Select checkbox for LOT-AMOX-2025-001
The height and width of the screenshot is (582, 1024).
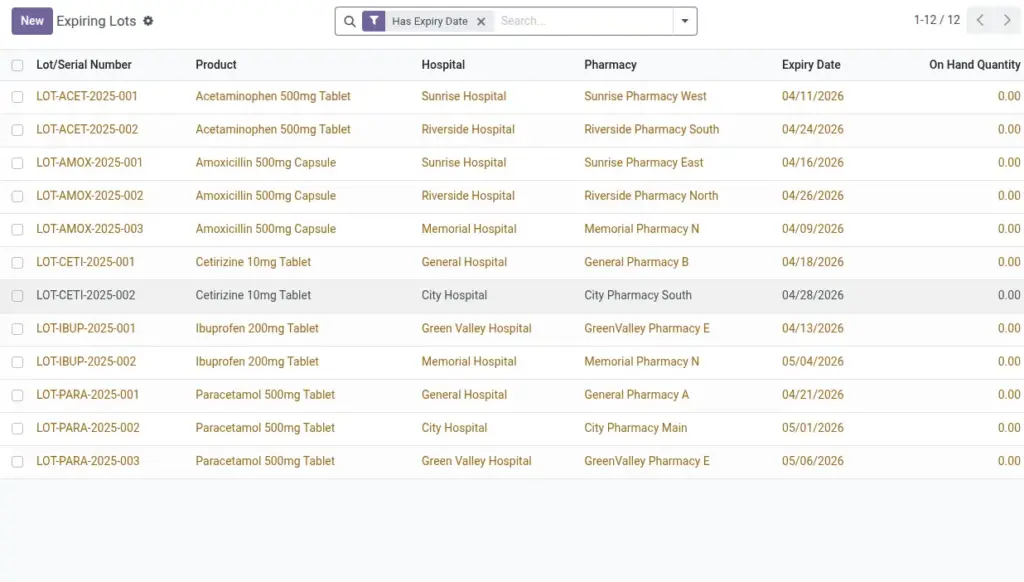(x=18, y=163)
